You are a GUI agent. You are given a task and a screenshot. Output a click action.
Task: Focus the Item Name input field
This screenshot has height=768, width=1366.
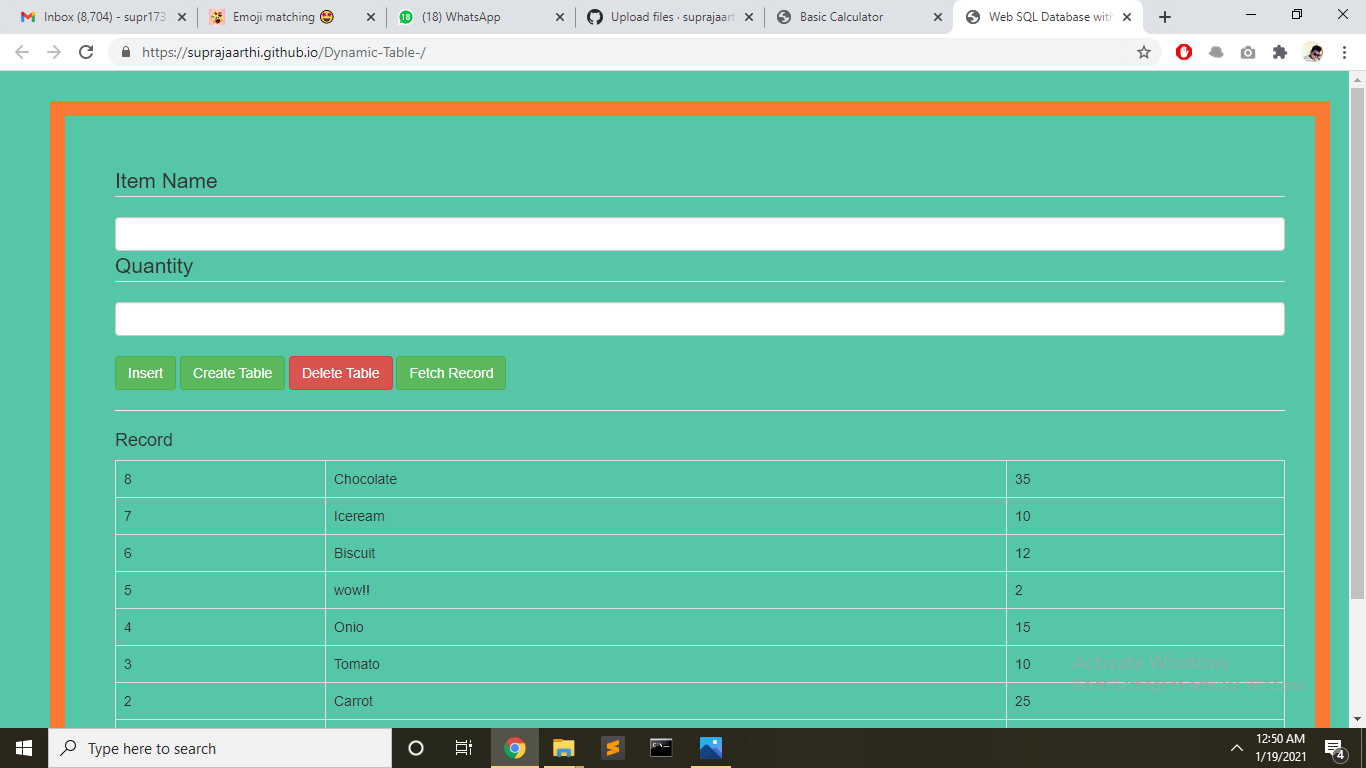(700, 234)
